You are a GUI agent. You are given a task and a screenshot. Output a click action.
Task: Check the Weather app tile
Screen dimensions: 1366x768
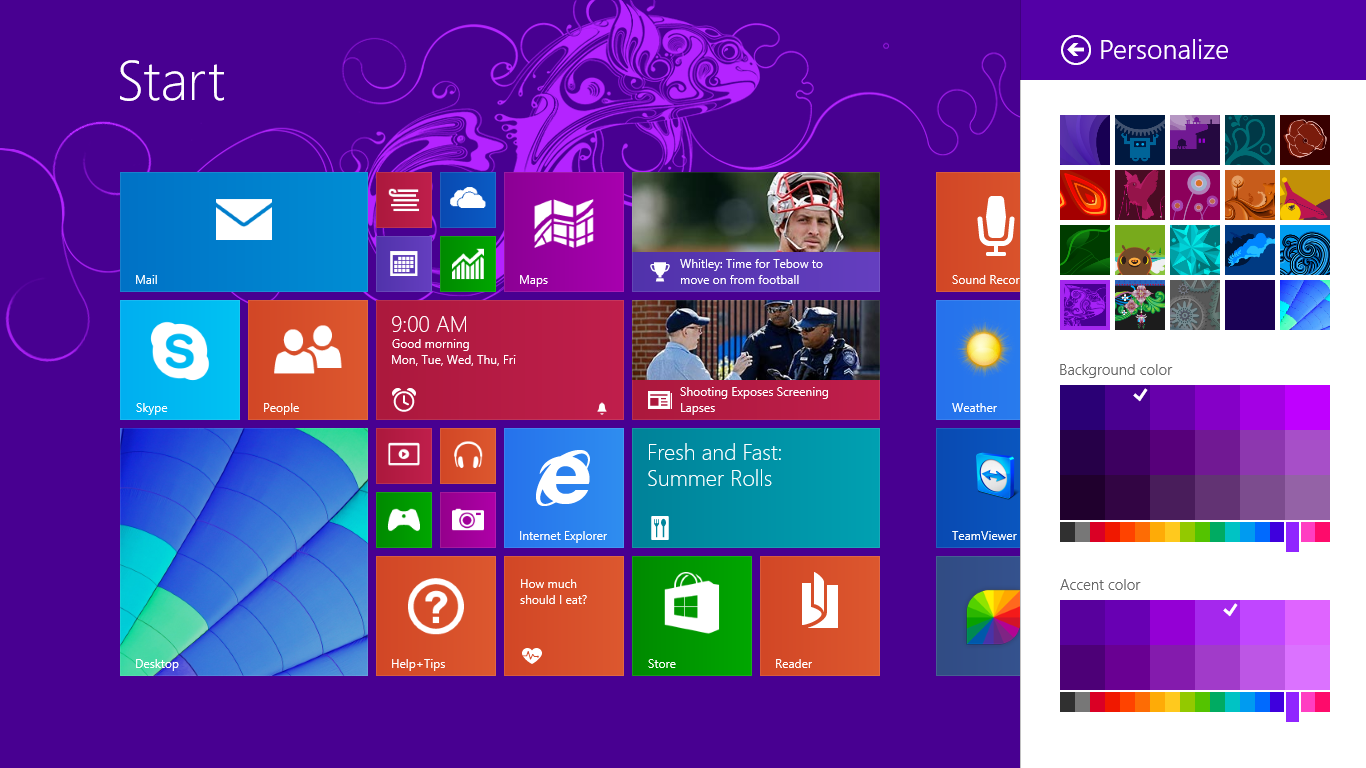coord(975,360)
